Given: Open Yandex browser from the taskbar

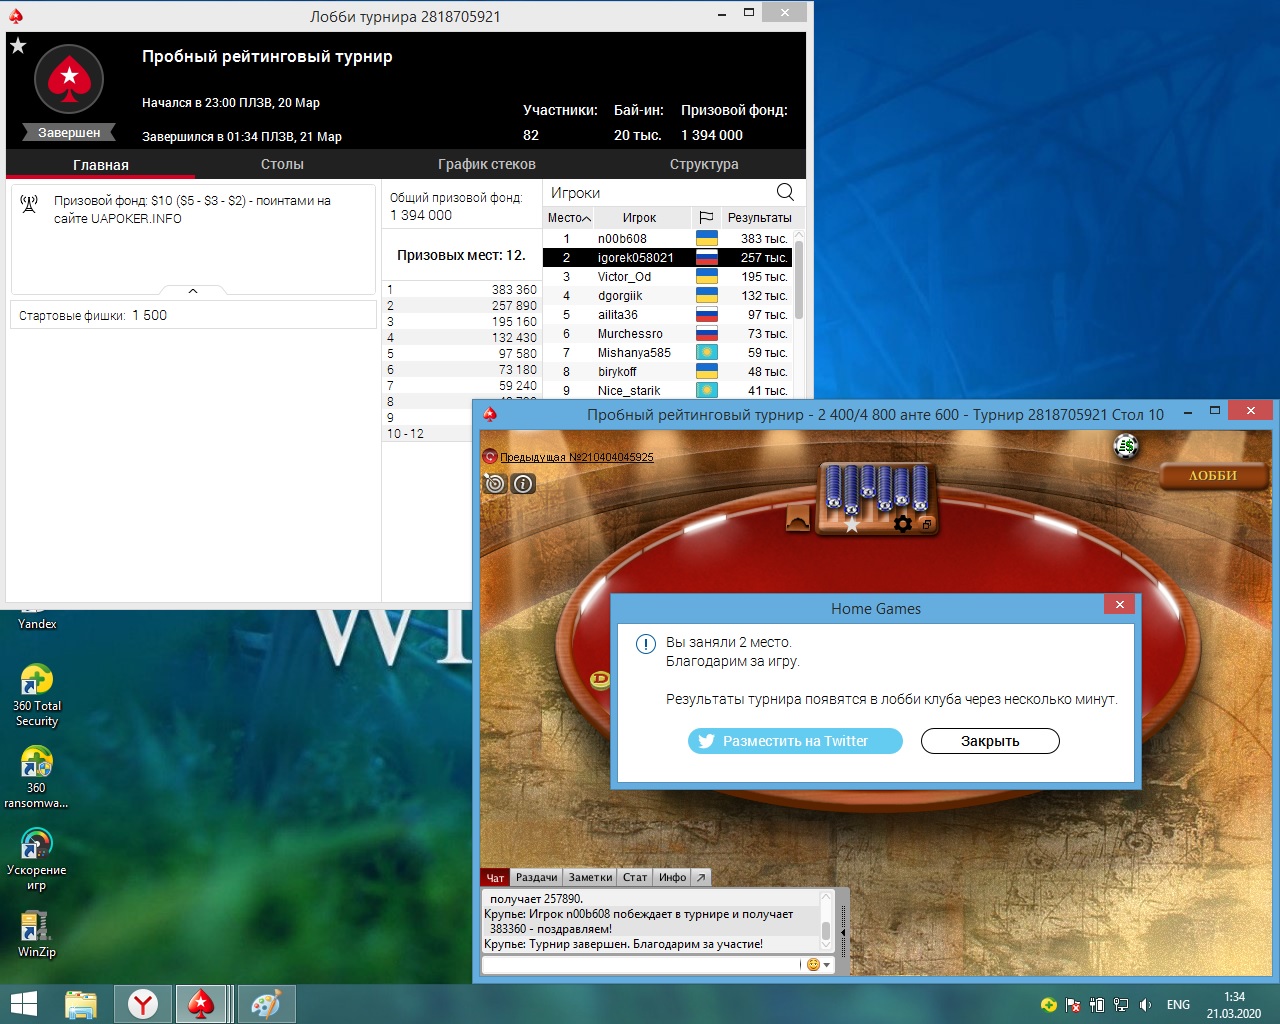Looking at the screenshot, I should click(143, 1004).
